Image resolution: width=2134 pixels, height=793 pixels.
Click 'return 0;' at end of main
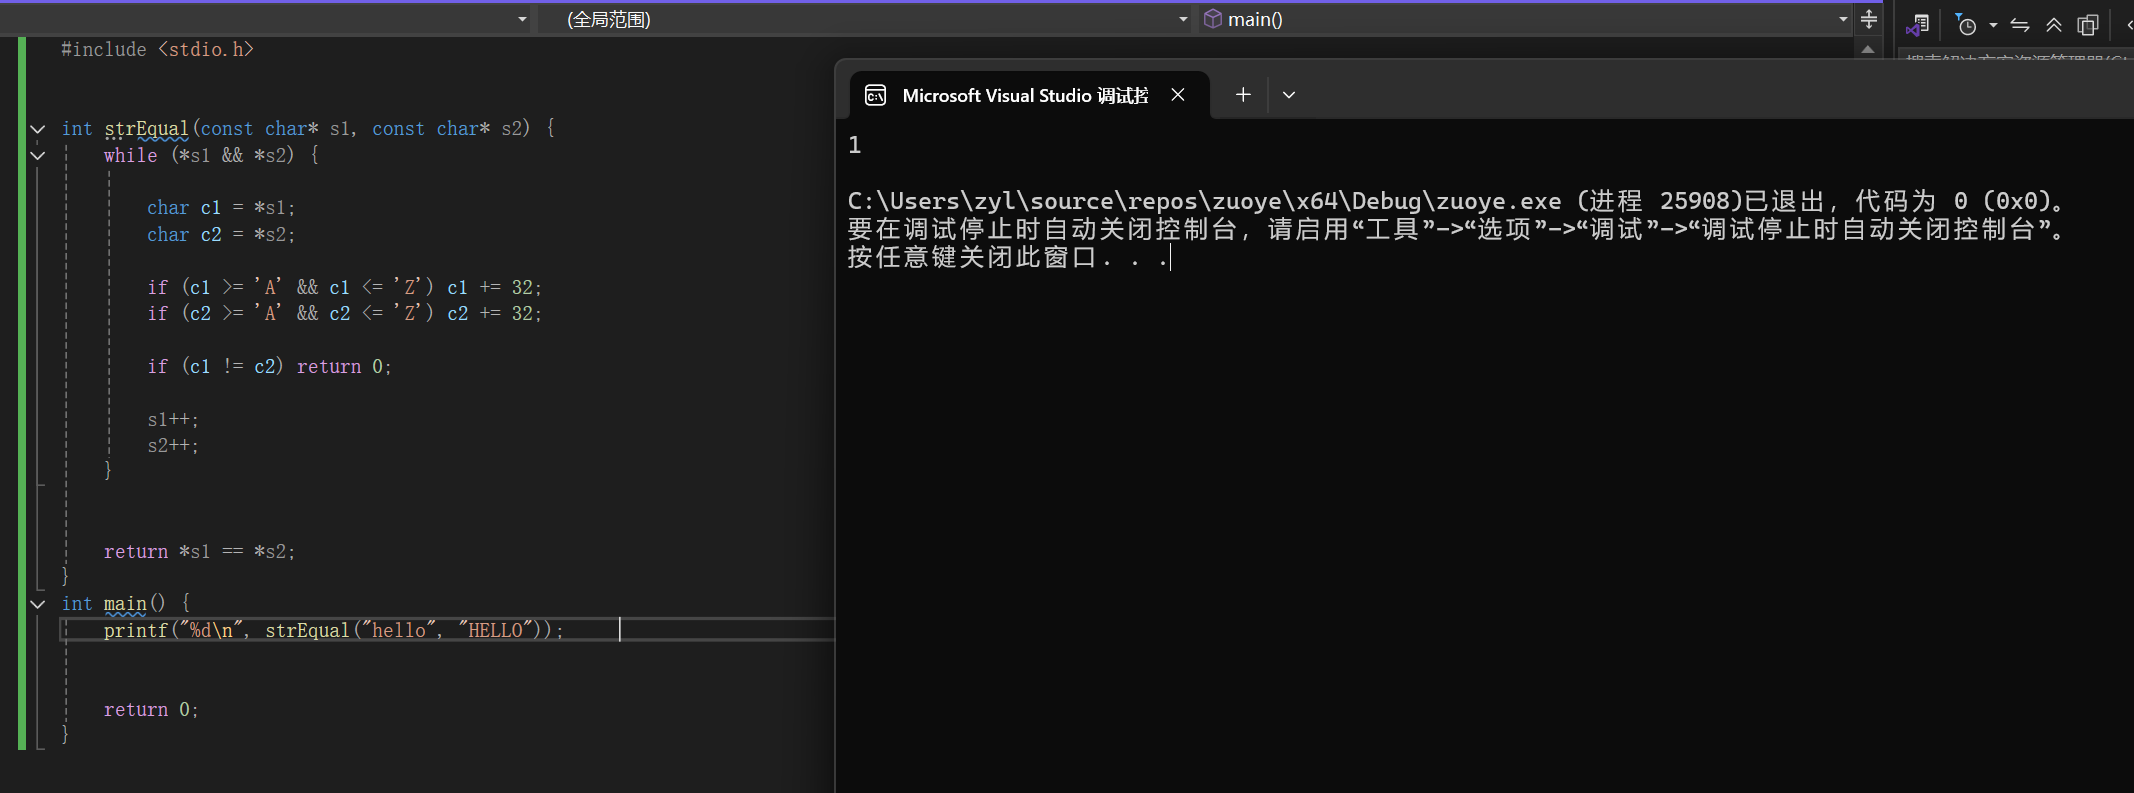[x=151, y=709]
